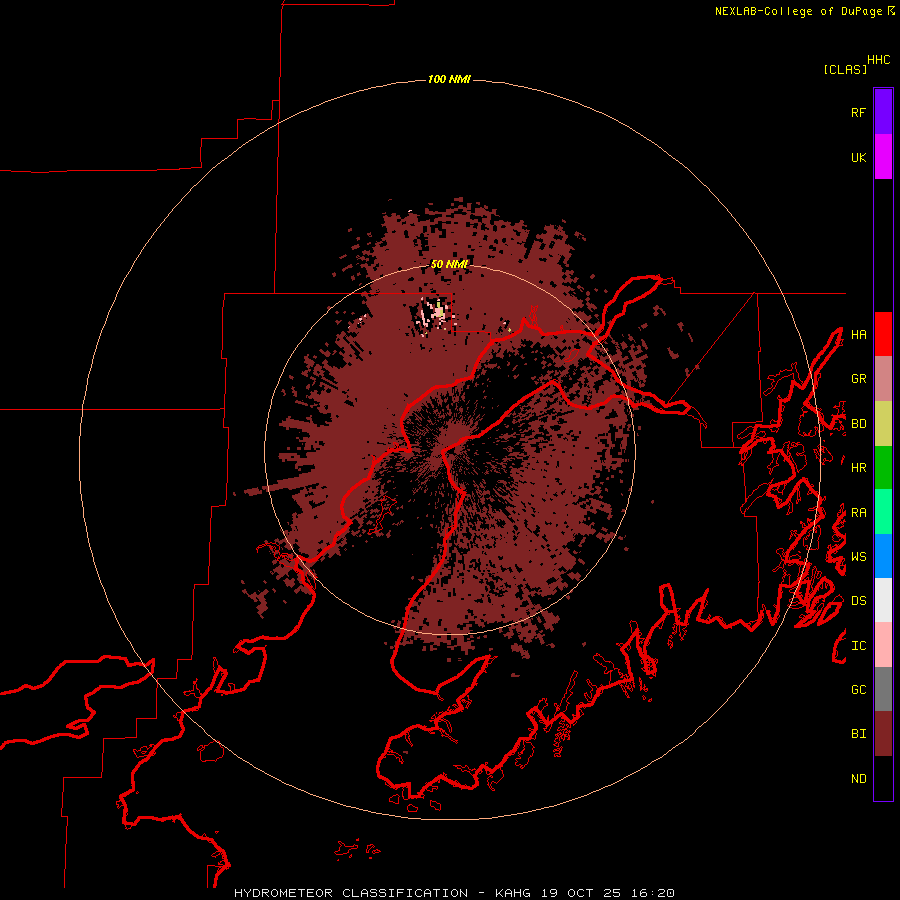Click the 50 NMI range ring label
The height and width of the screenshot is (900, 900).
pos(449,264)
